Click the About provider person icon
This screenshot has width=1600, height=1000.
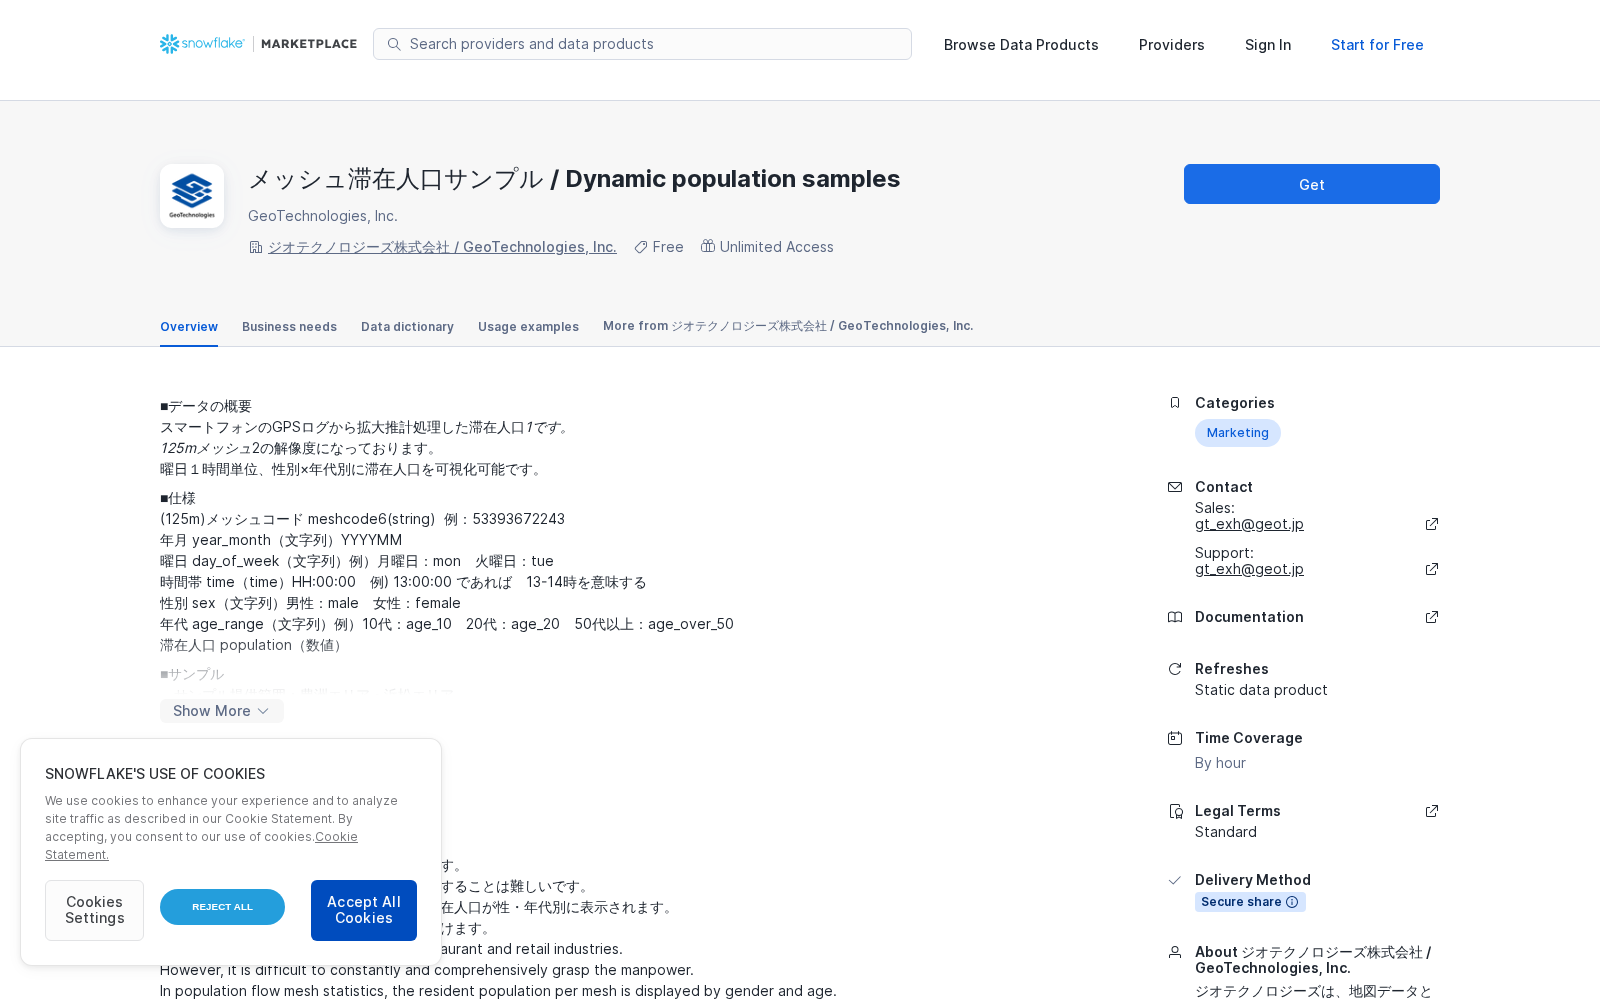point(1175,952)
